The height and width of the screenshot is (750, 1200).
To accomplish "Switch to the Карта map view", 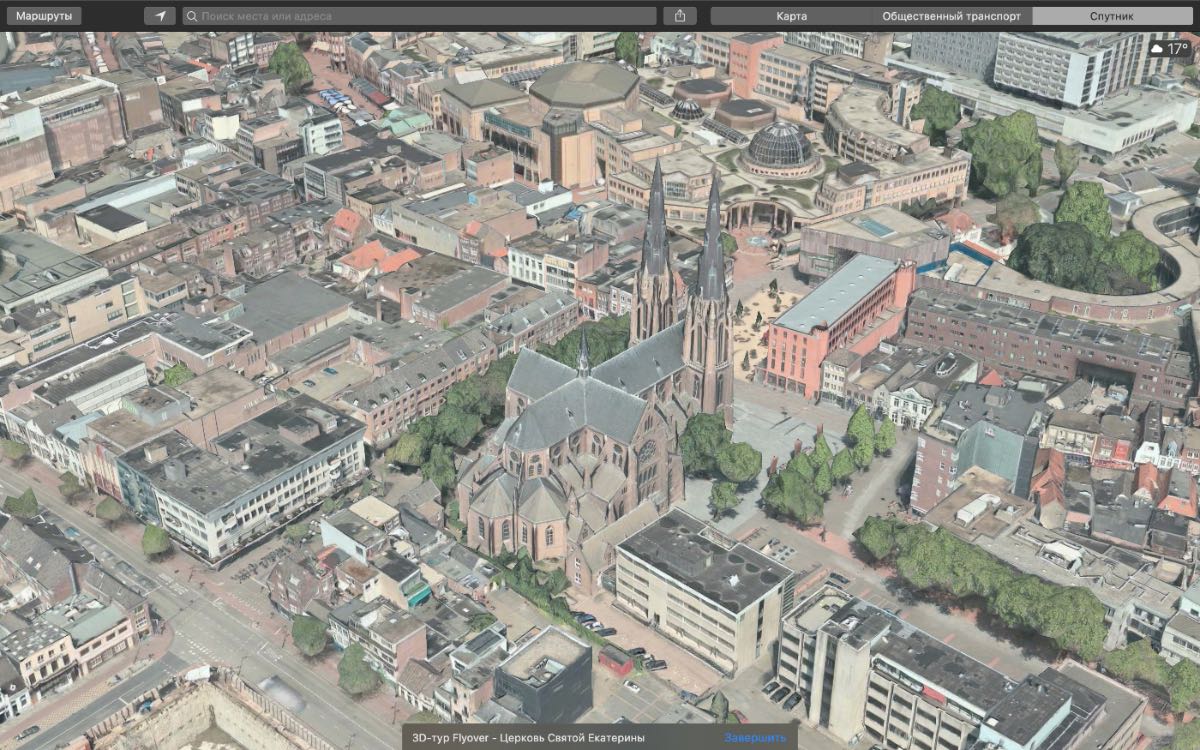I will tap(791, 16).
